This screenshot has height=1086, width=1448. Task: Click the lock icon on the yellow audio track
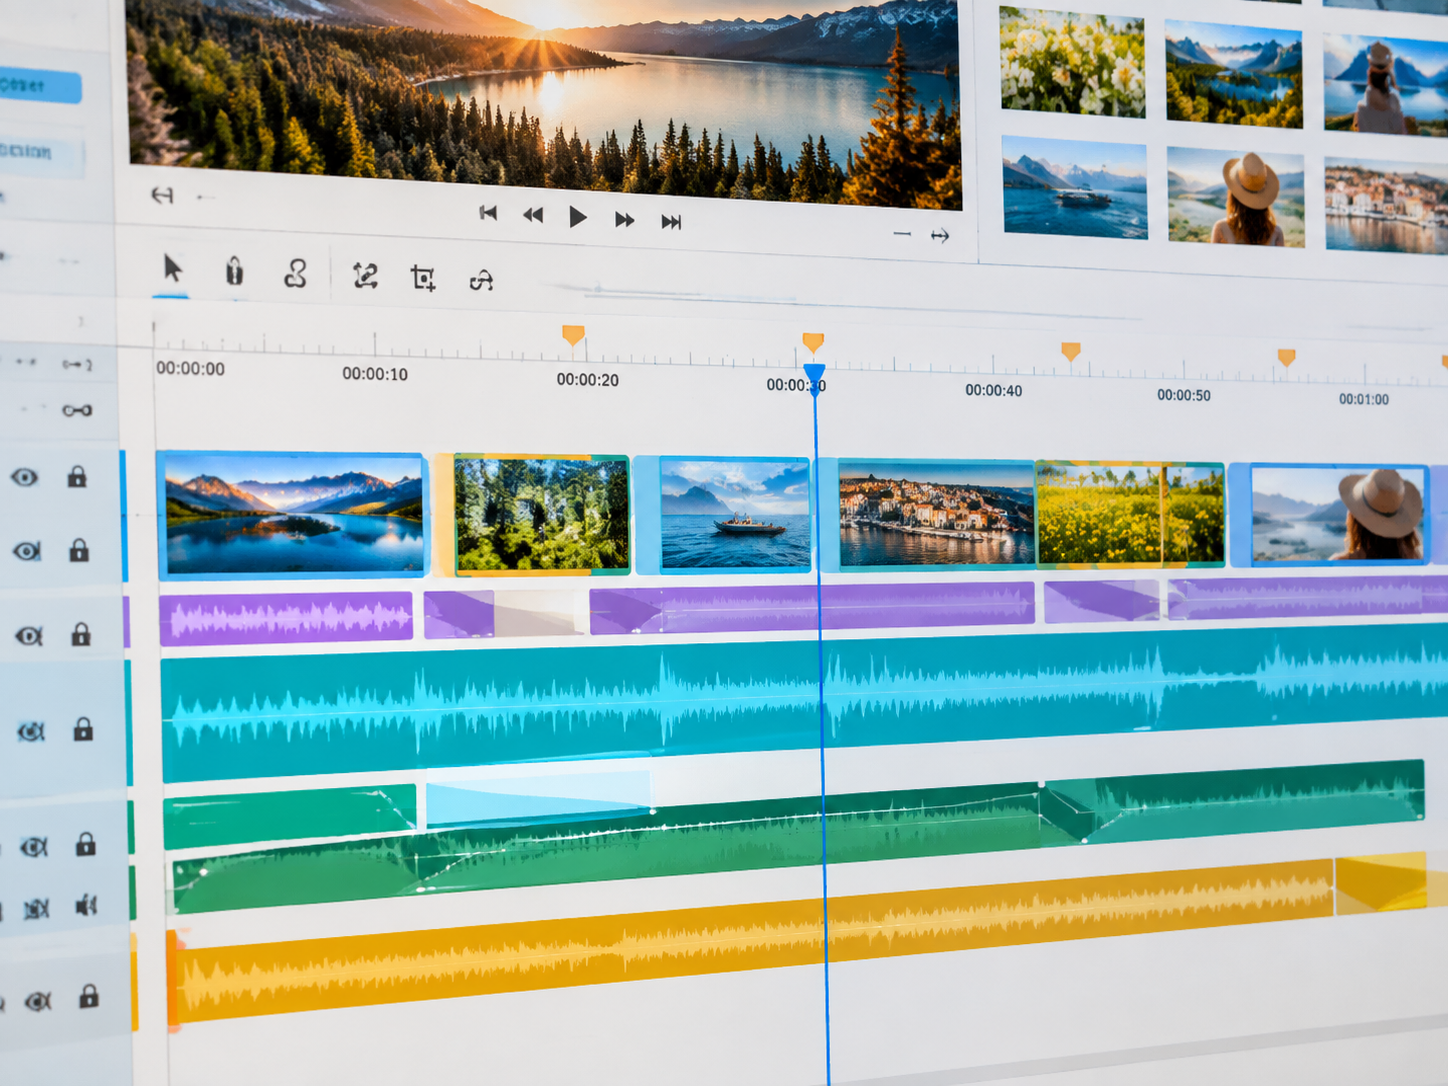click(x=89, y=996)
